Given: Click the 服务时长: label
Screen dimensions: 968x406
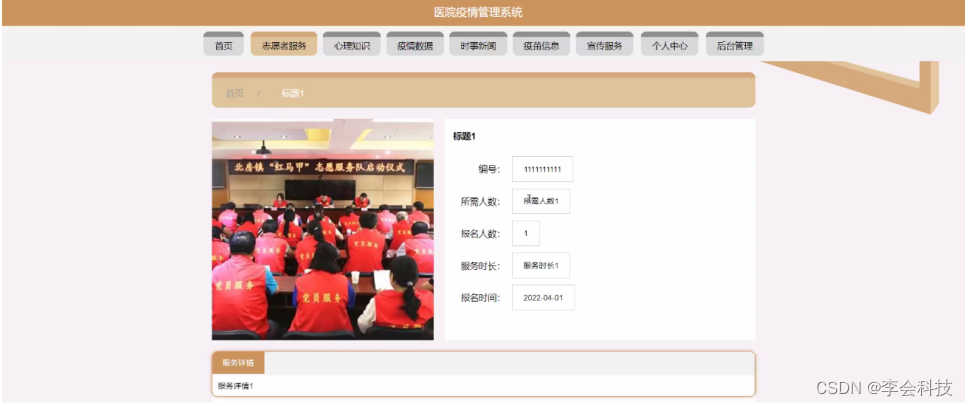Looking at the screenshot, I should tap(480, 265).
